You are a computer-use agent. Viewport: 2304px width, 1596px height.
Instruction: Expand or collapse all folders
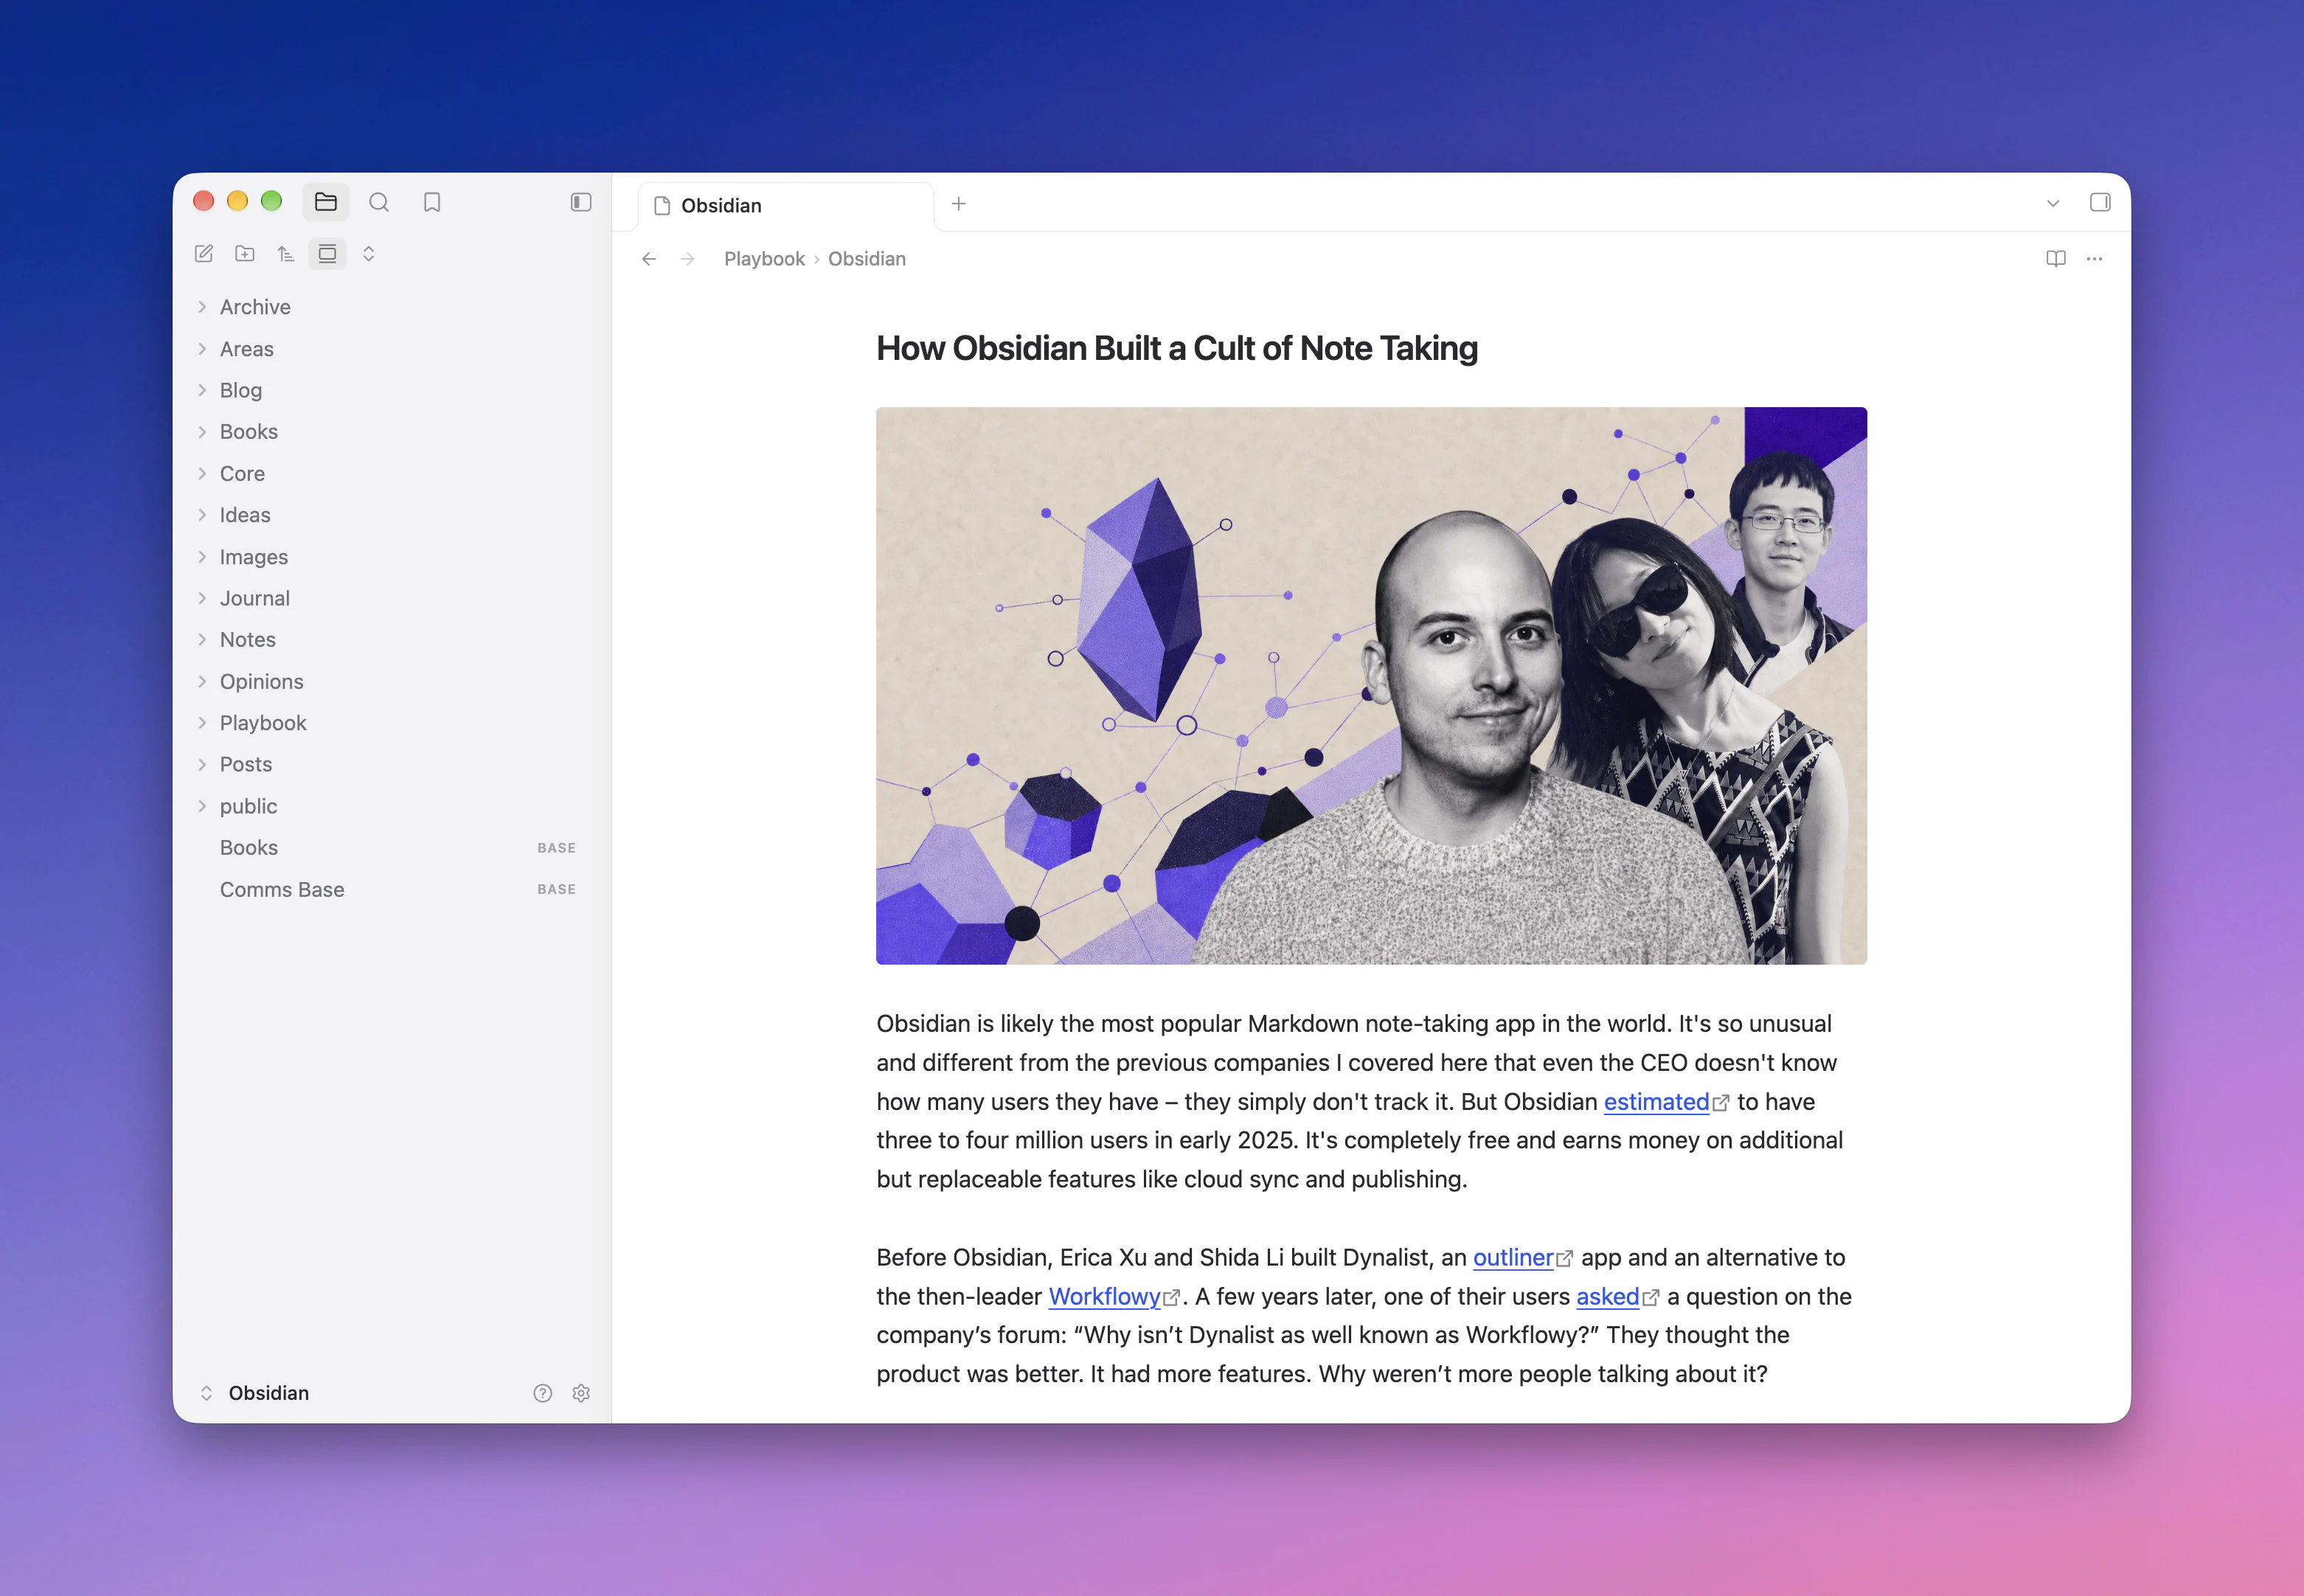(369, 254)
